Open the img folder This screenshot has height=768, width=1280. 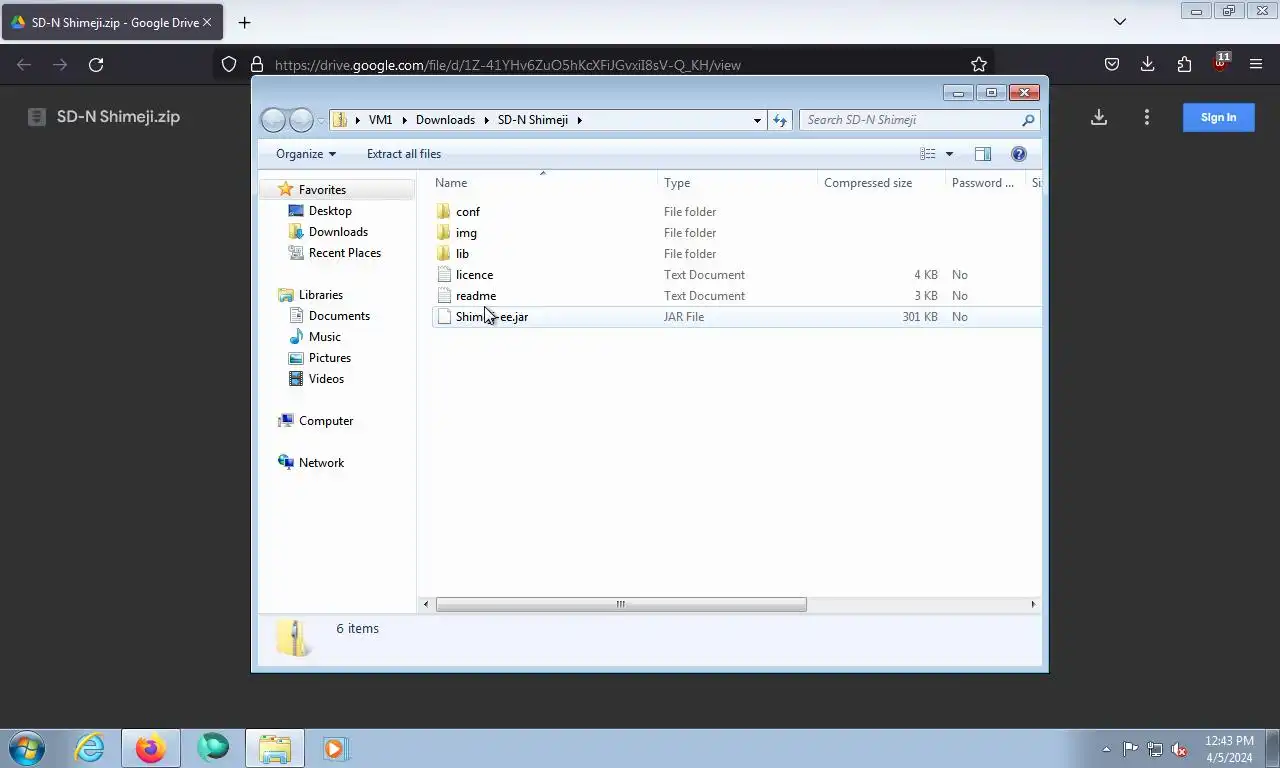point(466,233)
